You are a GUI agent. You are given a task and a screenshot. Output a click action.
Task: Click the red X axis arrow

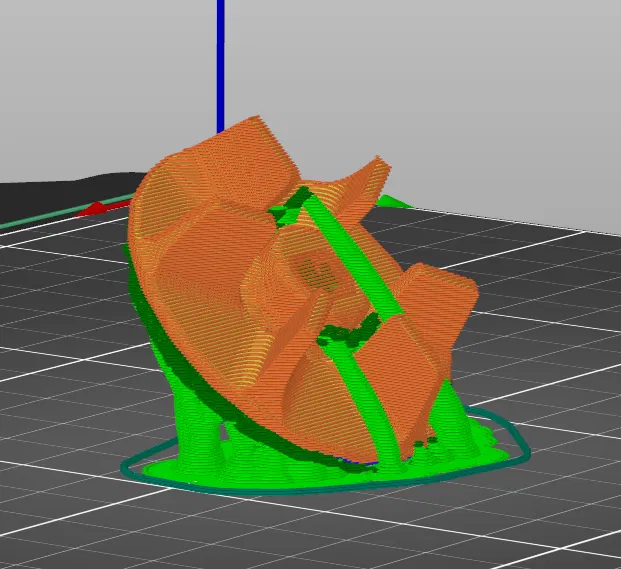point(104,209)
